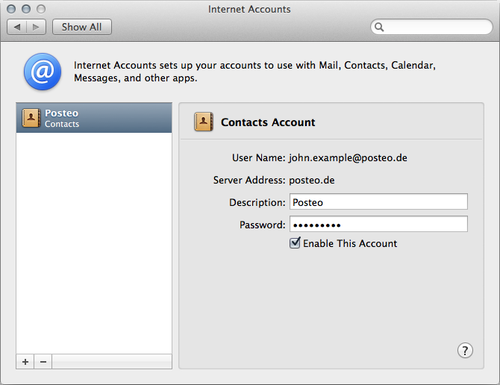The height and width of the screenshot is (385, 500).
Task: Click the Show All button
Action: coord(82,27)
